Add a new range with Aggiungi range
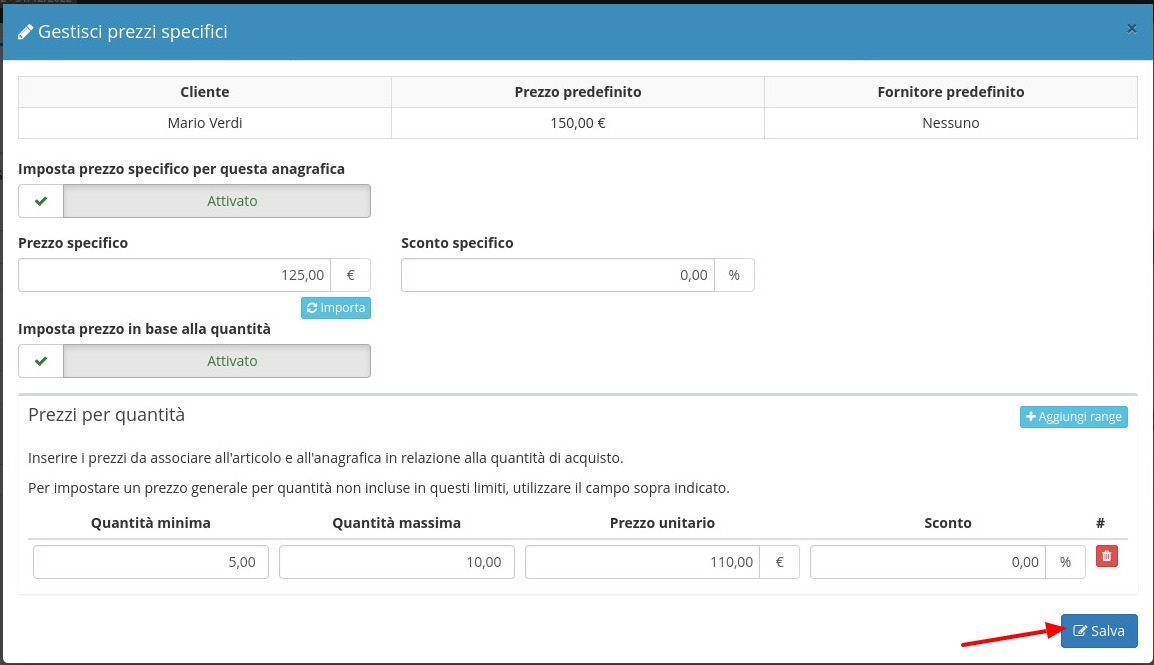 tap(1073, 417)
